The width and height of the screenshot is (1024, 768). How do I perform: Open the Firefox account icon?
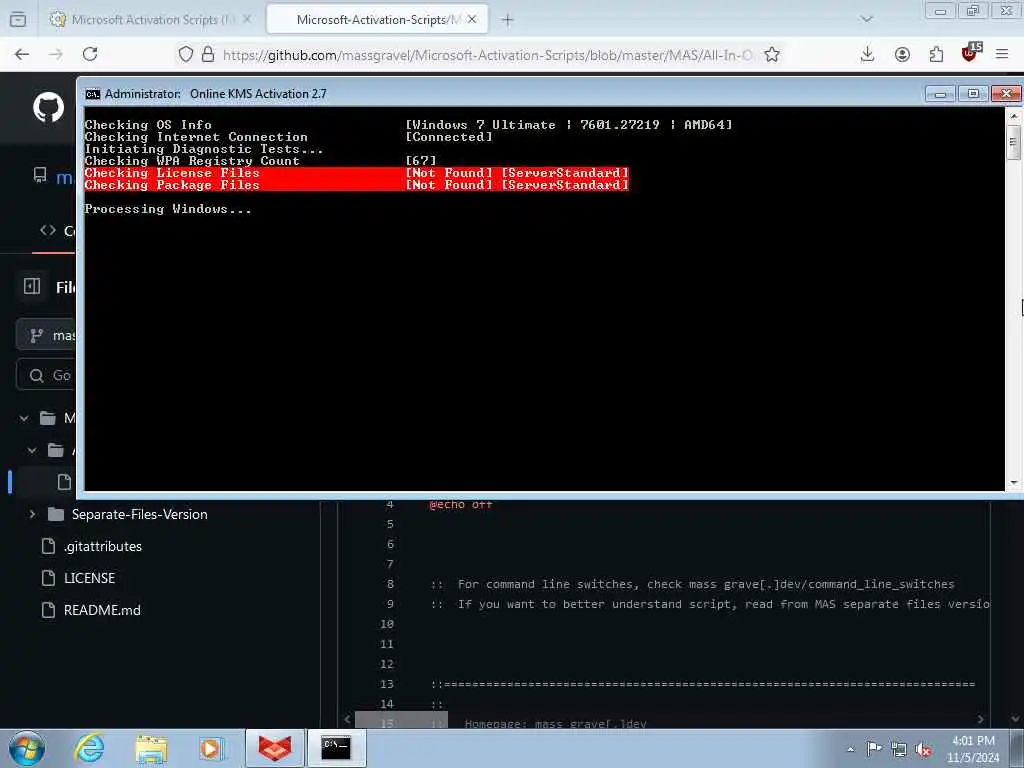coord(902,54)
